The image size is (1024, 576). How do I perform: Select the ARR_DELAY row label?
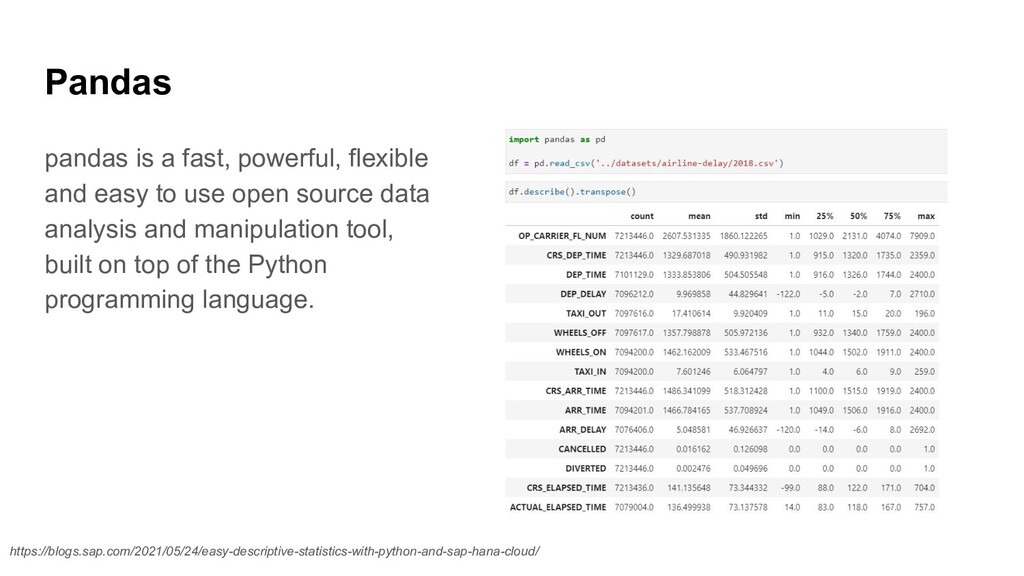[582, 430]
